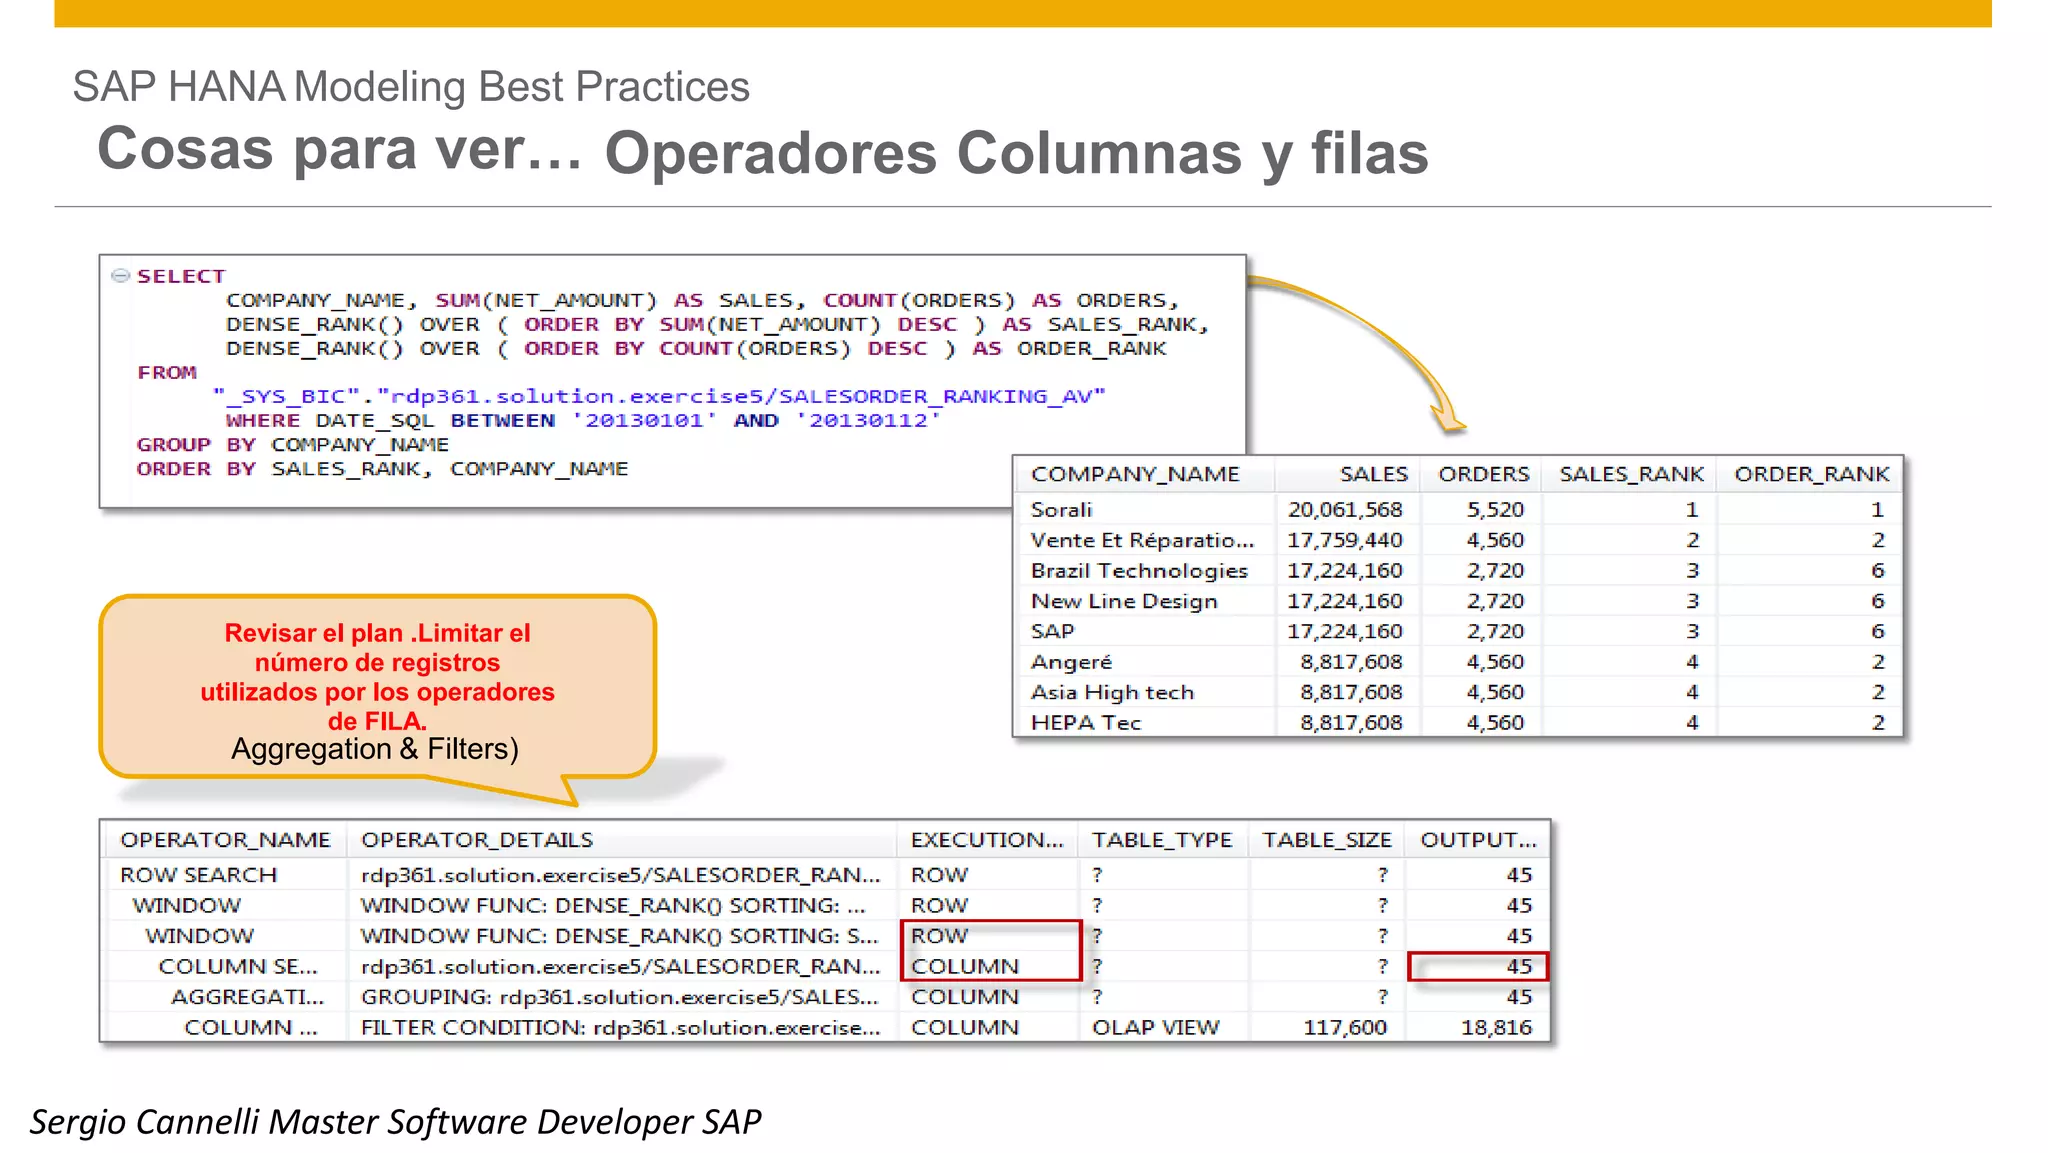Screen dimensions: 2048x1153
Task: Click the sales value 17,759,440
Action: point(1345,540)
